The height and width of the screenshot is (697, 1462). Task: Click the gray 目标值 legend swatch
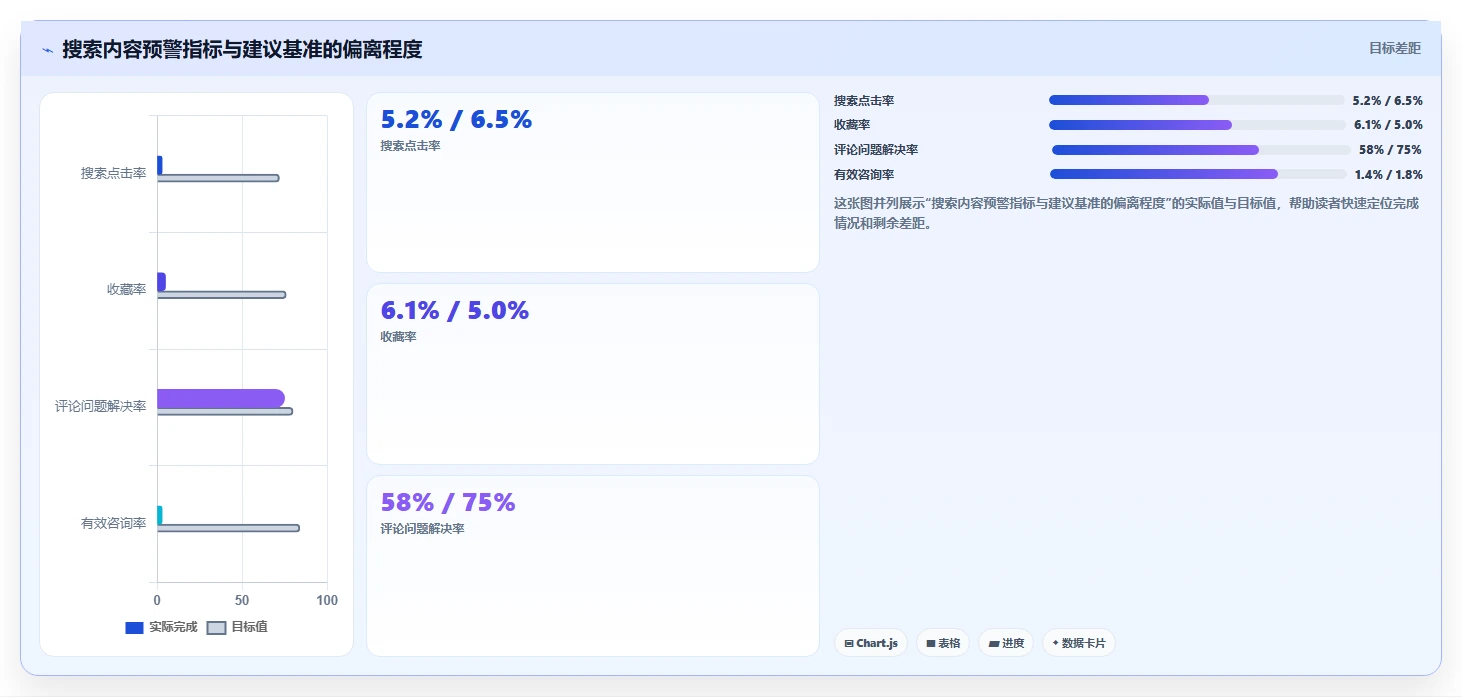pyautogui.click(x=216, y=628)
